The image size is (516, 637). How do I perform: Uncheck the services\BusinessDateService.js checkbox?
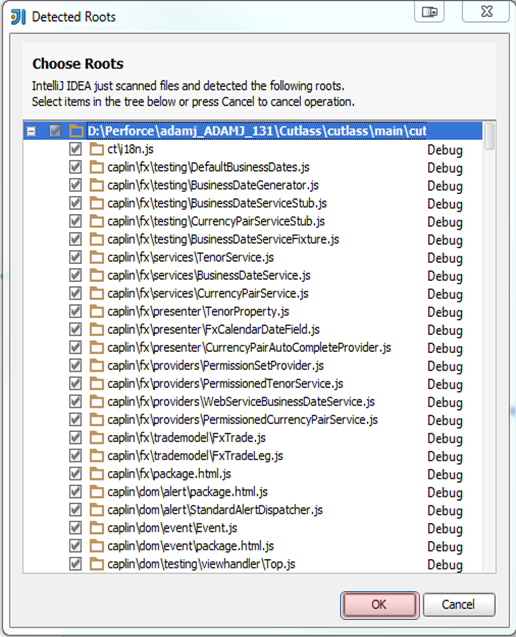pos(75,275)
